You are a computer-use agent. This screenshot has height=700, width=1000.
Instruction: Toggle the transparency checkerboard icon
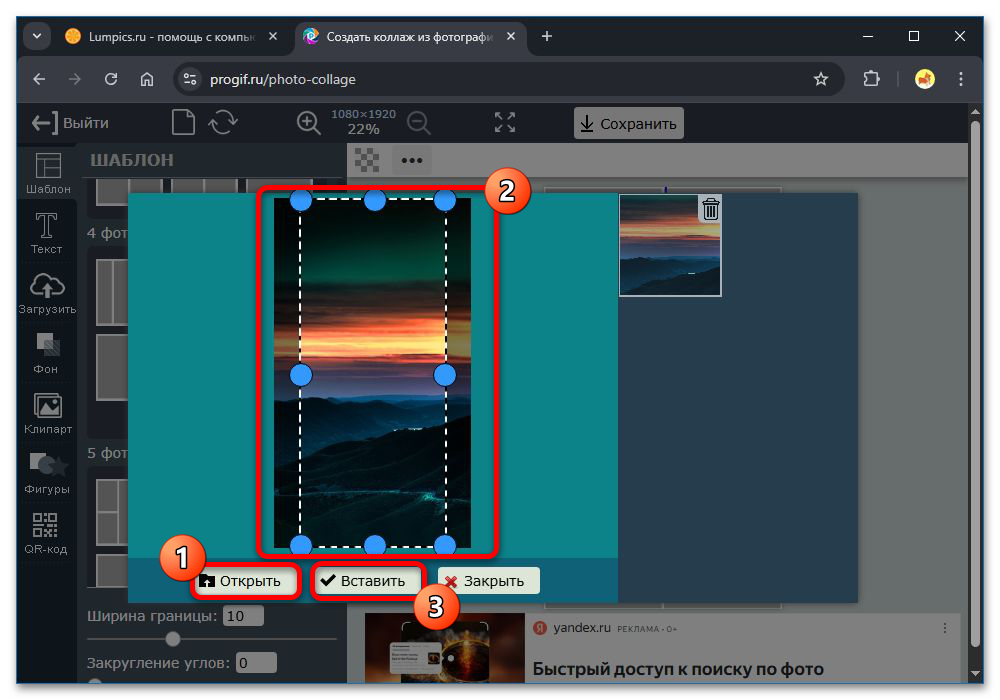(x=368, y=159)
